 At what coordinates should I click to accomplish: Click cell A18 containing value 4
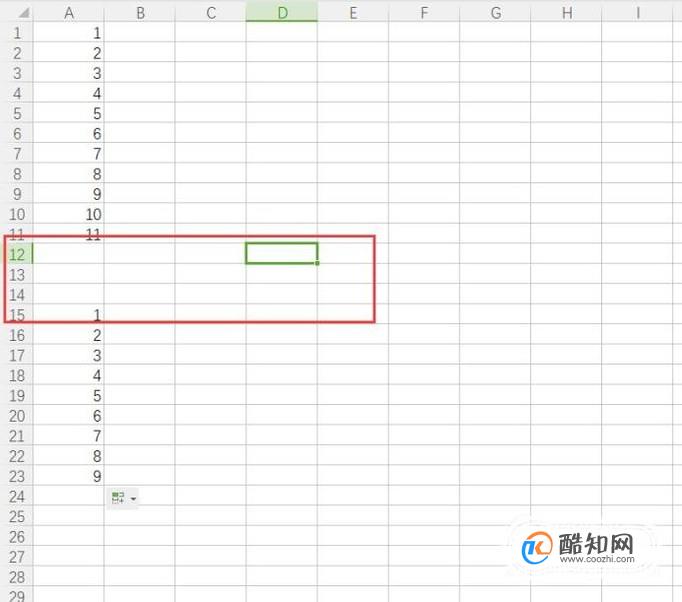click(x=69, y=375)
